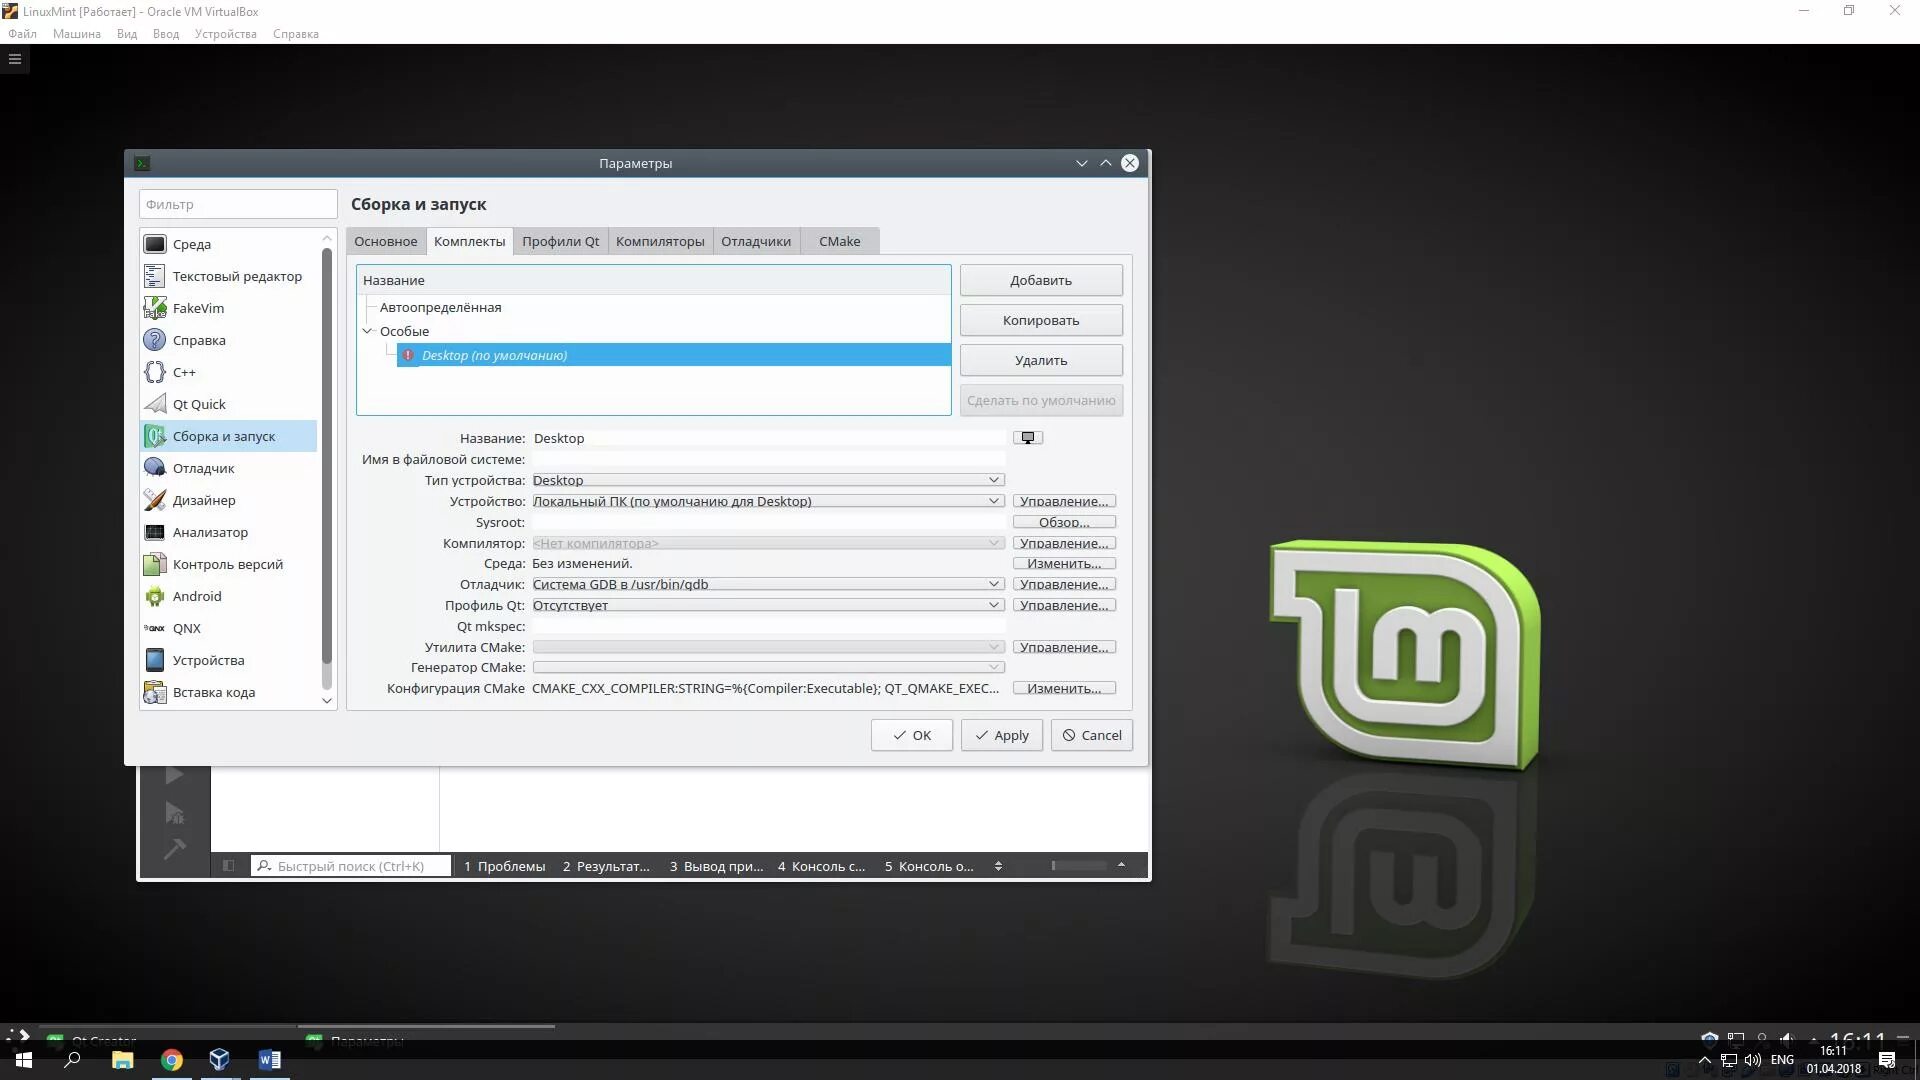Open the Среда settings category
The image size is (1920, 1080).
(x=229, y=244)
